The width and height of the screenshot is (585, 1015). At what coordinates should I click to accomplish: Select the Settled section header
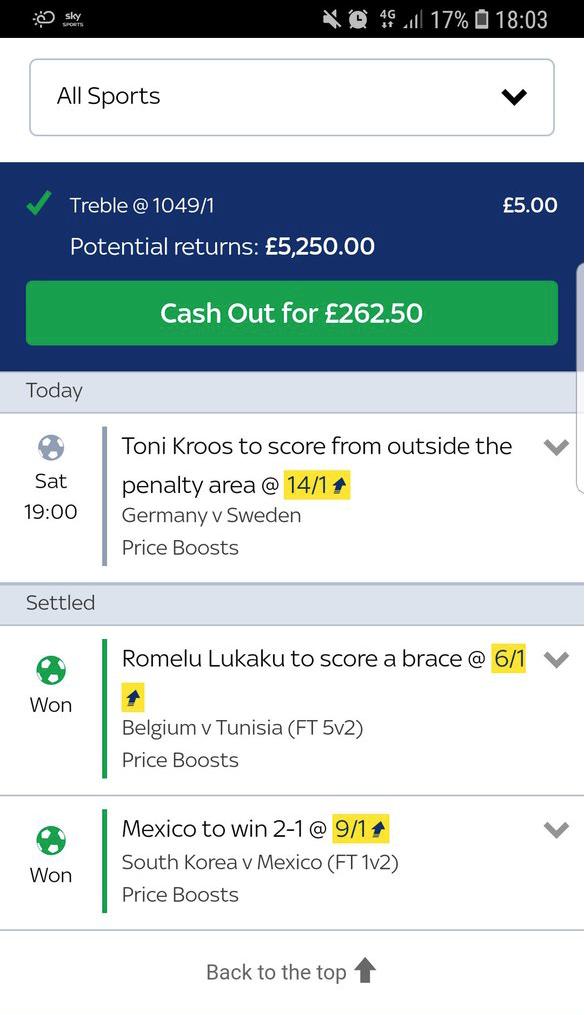[292, 603]
